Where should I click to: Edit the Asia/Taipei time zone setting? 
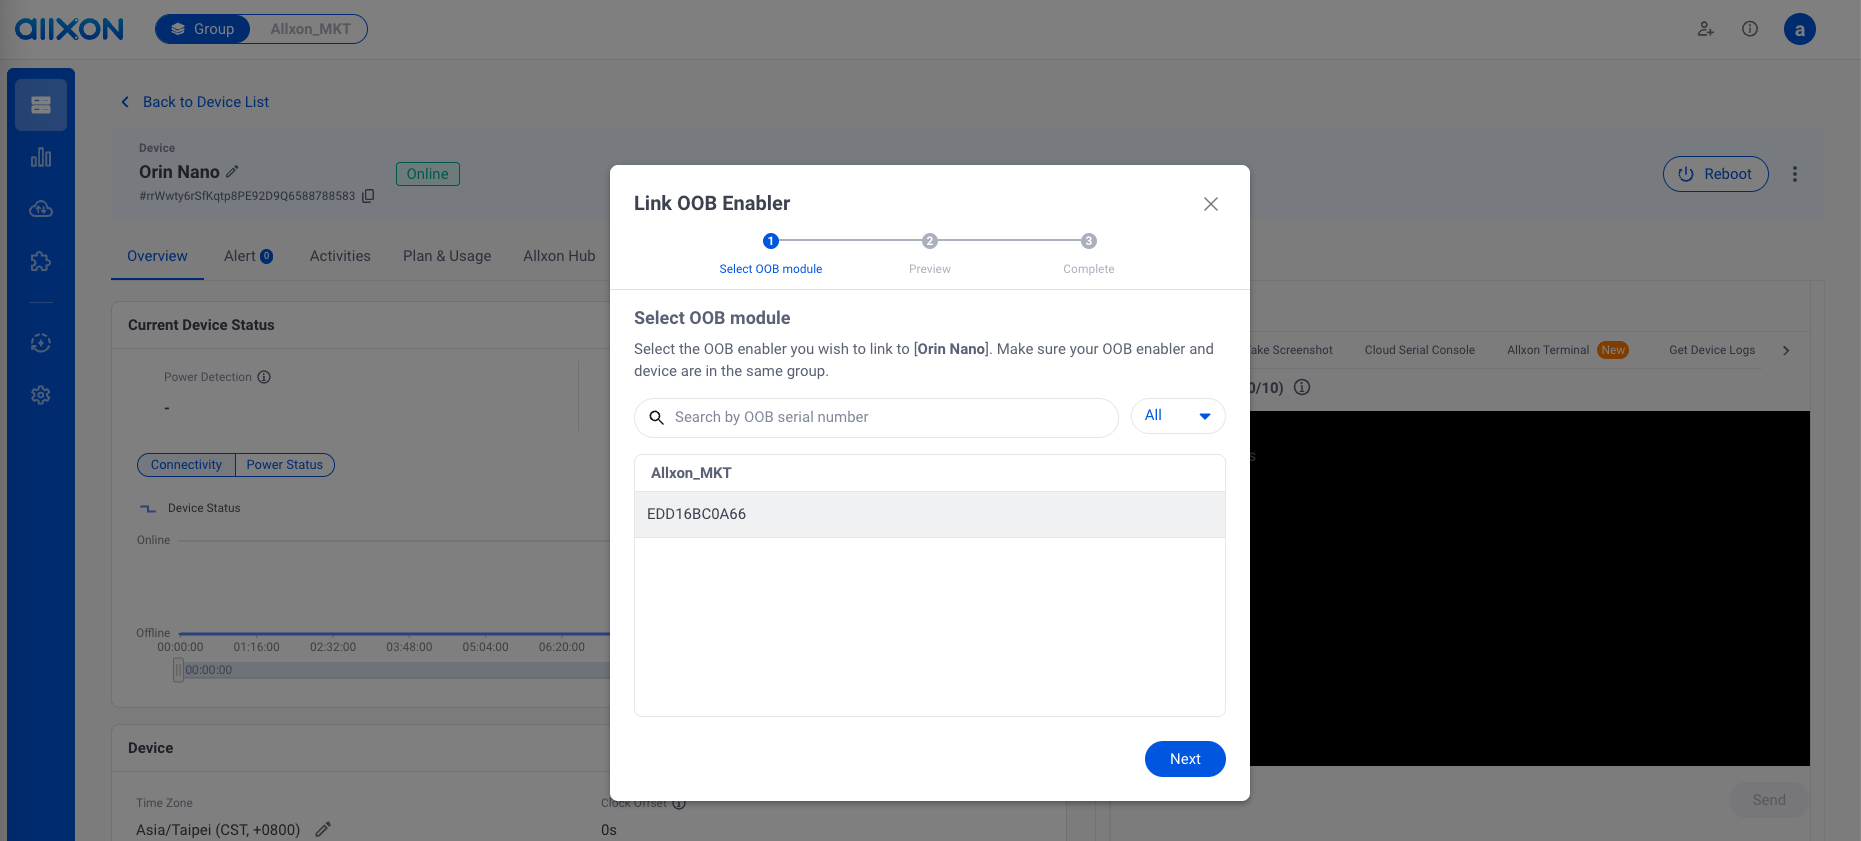click(x=323, y=829)
